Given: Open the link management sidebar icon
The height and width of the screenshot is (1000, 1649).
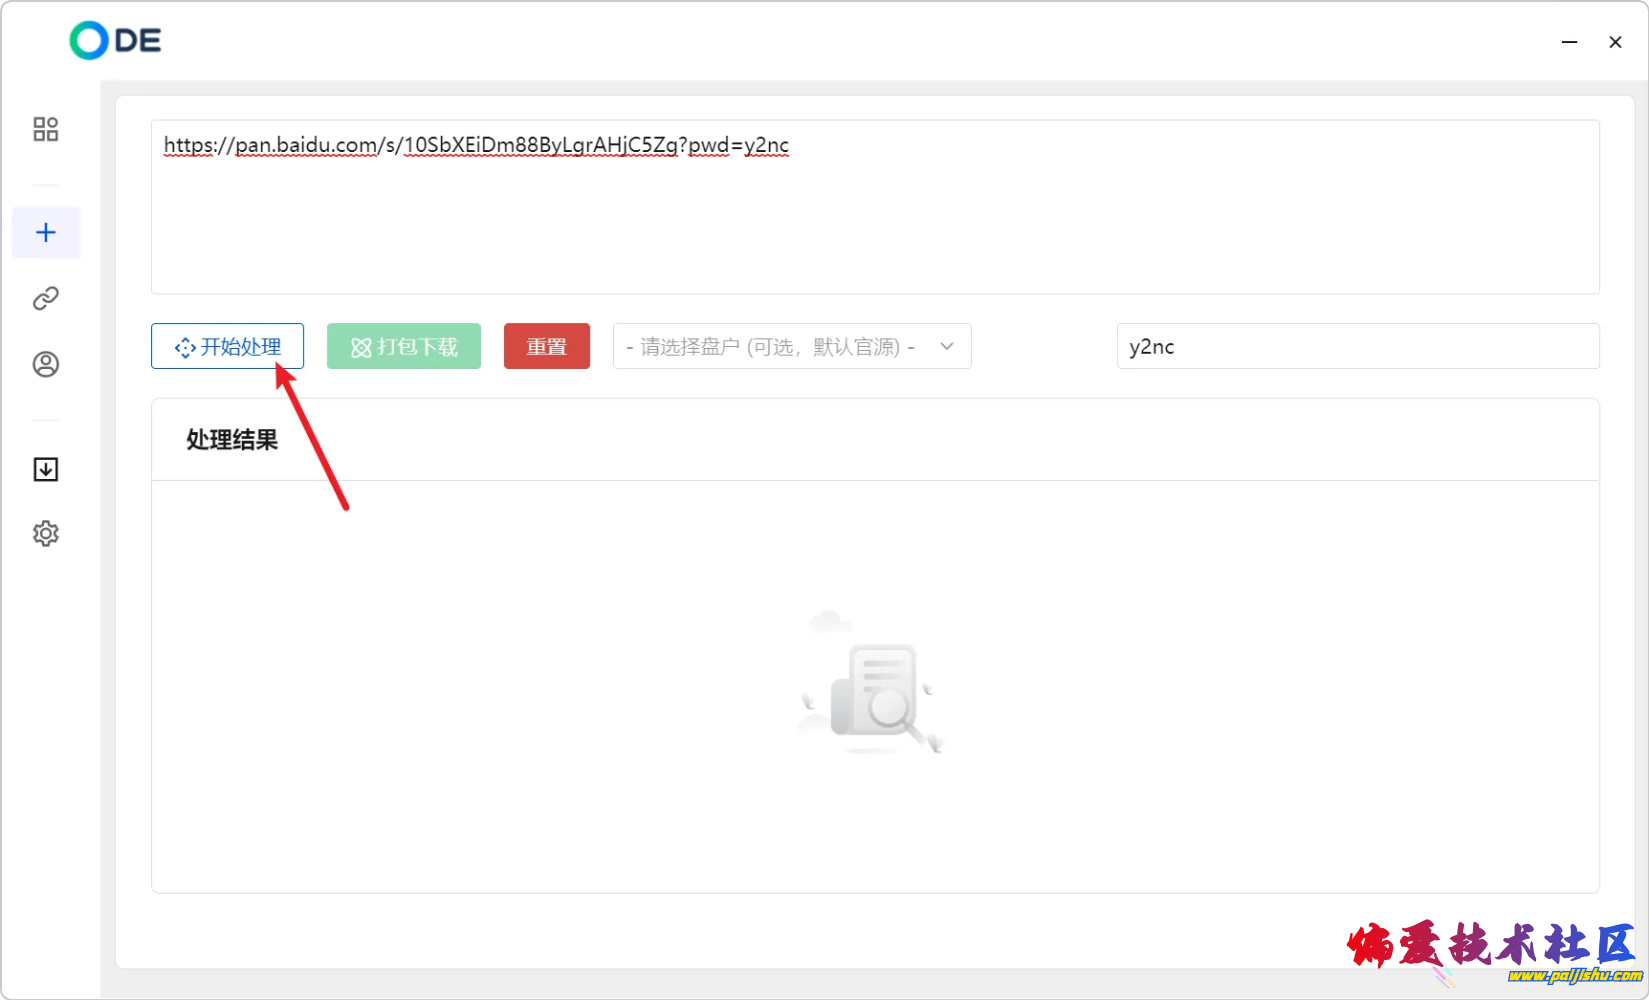Looking at the screenshot, I should point(46,298).
